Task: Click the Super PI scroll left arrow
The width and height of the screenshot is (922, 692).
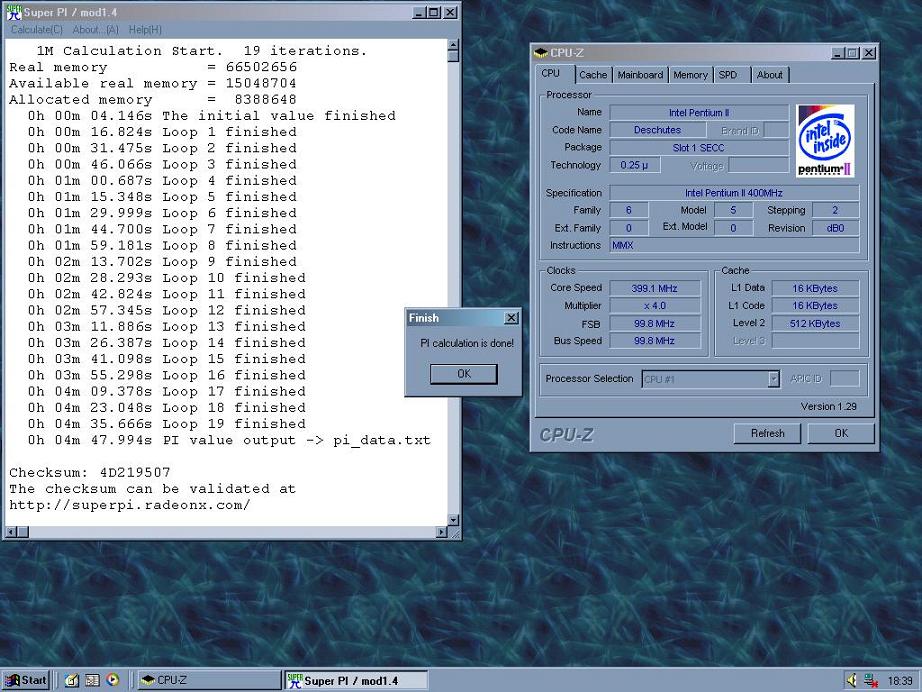Action: point(11,532)
